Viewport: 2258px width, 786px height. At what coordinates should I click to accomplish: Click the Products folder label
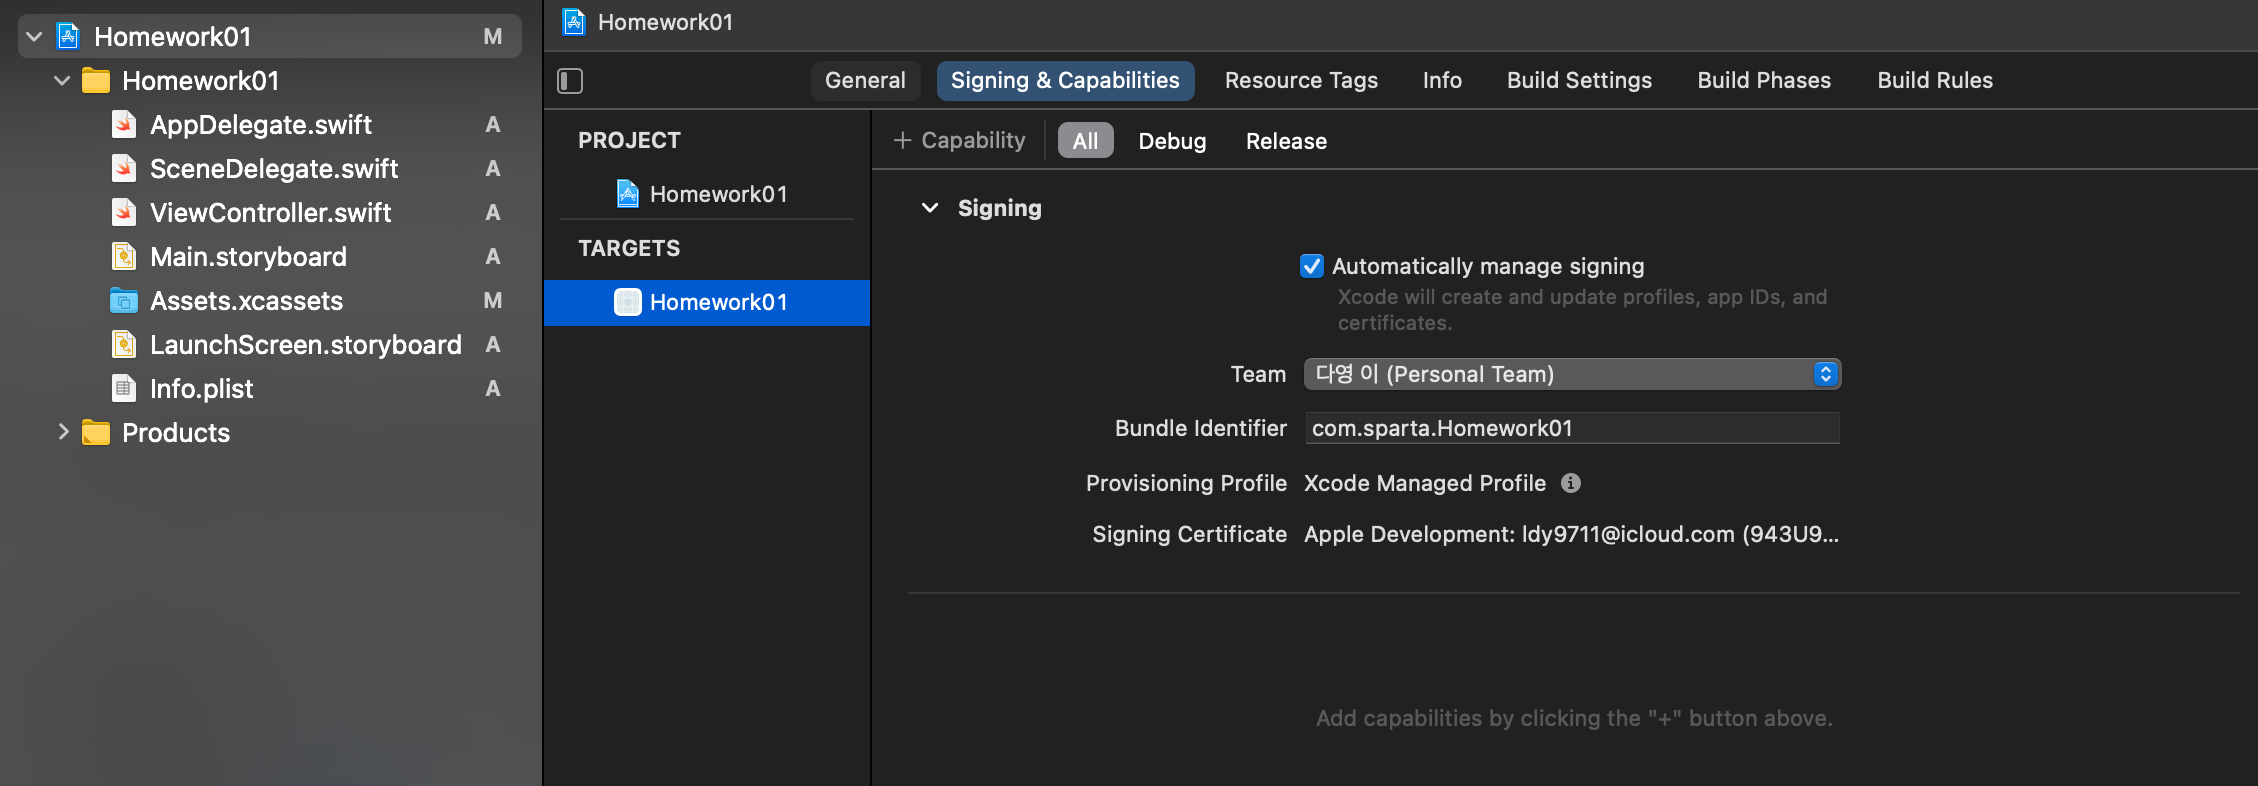(176, 433)
